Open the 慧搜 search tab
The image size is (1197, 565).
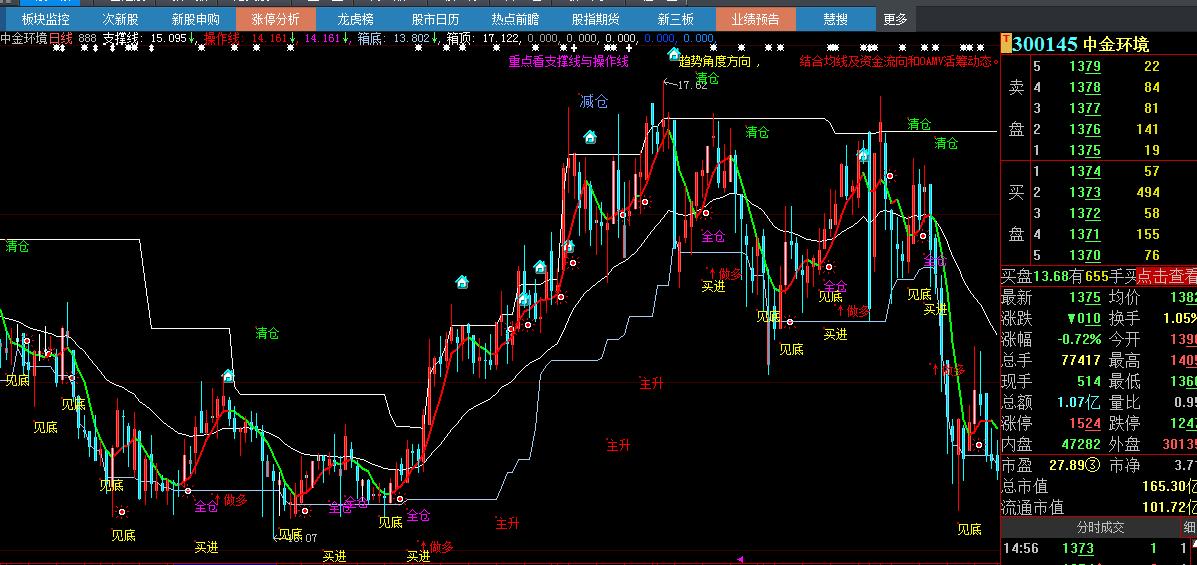tap(835, 19)
